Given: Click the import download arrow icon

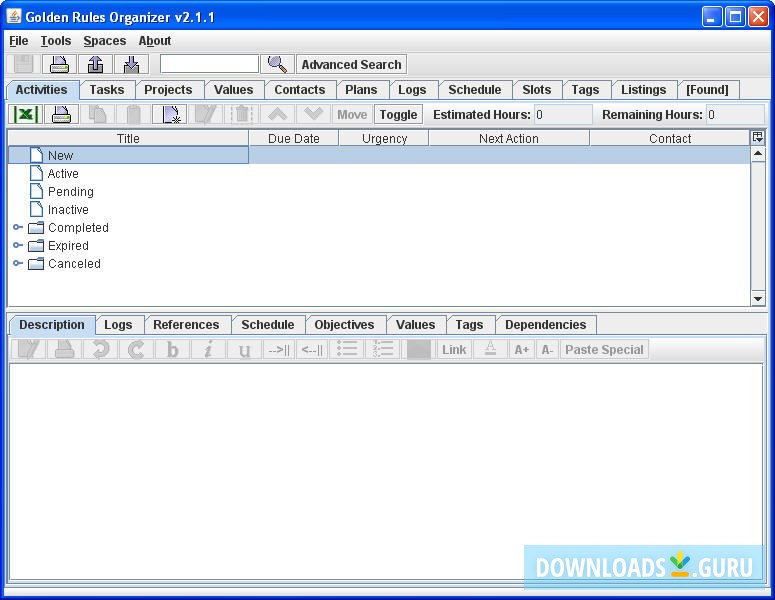Looking at the screenshot, I should point(131,65).
